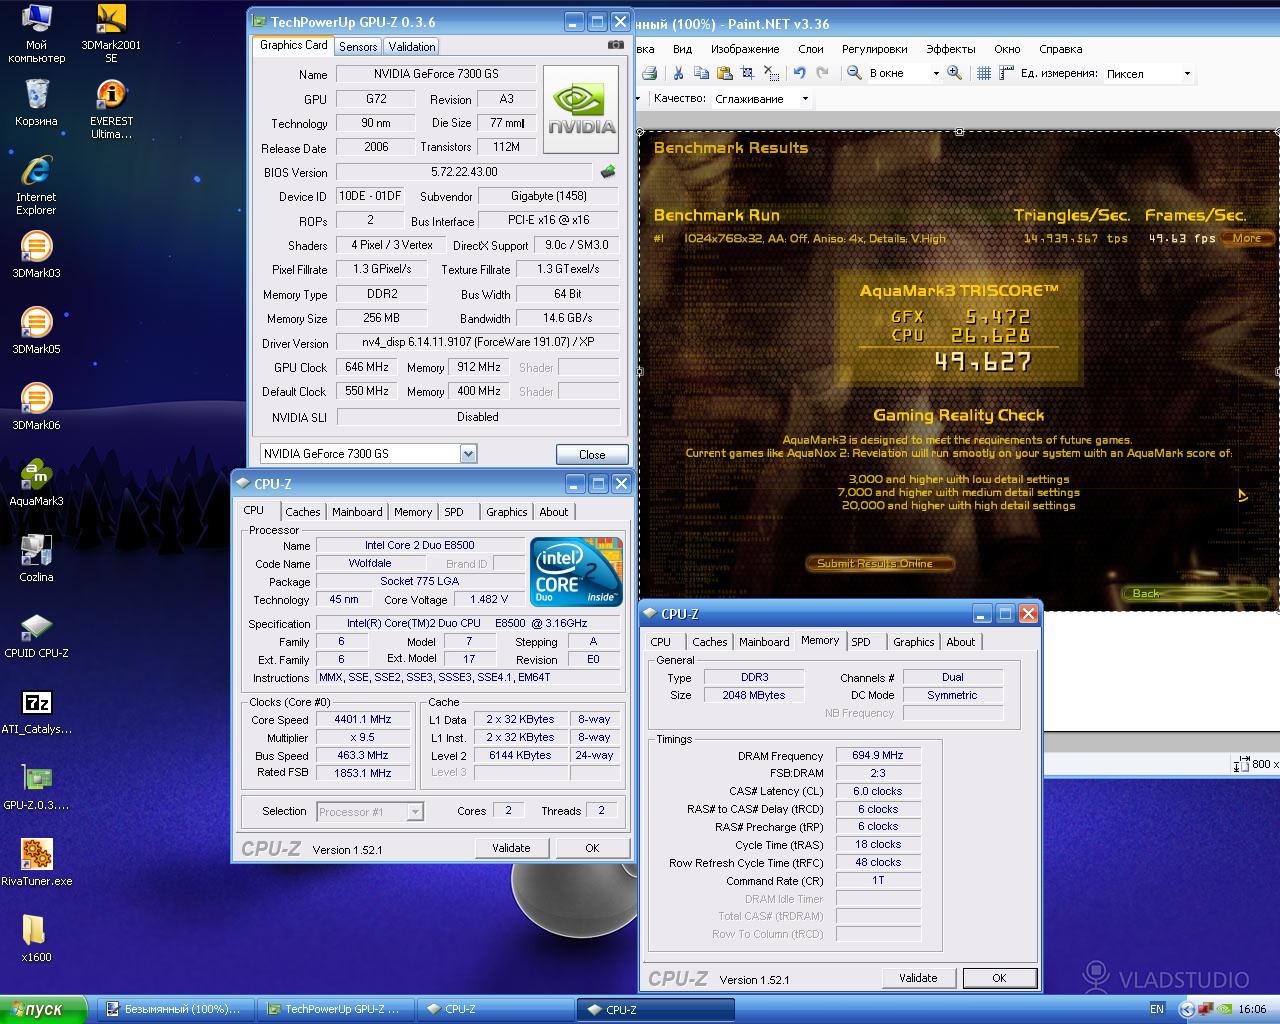Switch to the Sensors tab in GPU-Z
1280x1024 pixels.
tap(358, 47)
